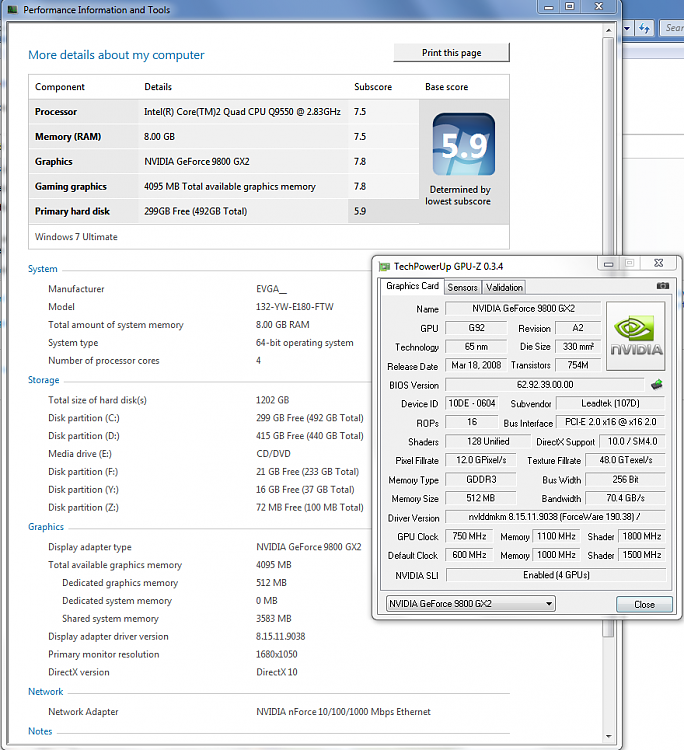Click the vertical scrollbar down arrow
This screenshot has height=750, width=684.
608,736
